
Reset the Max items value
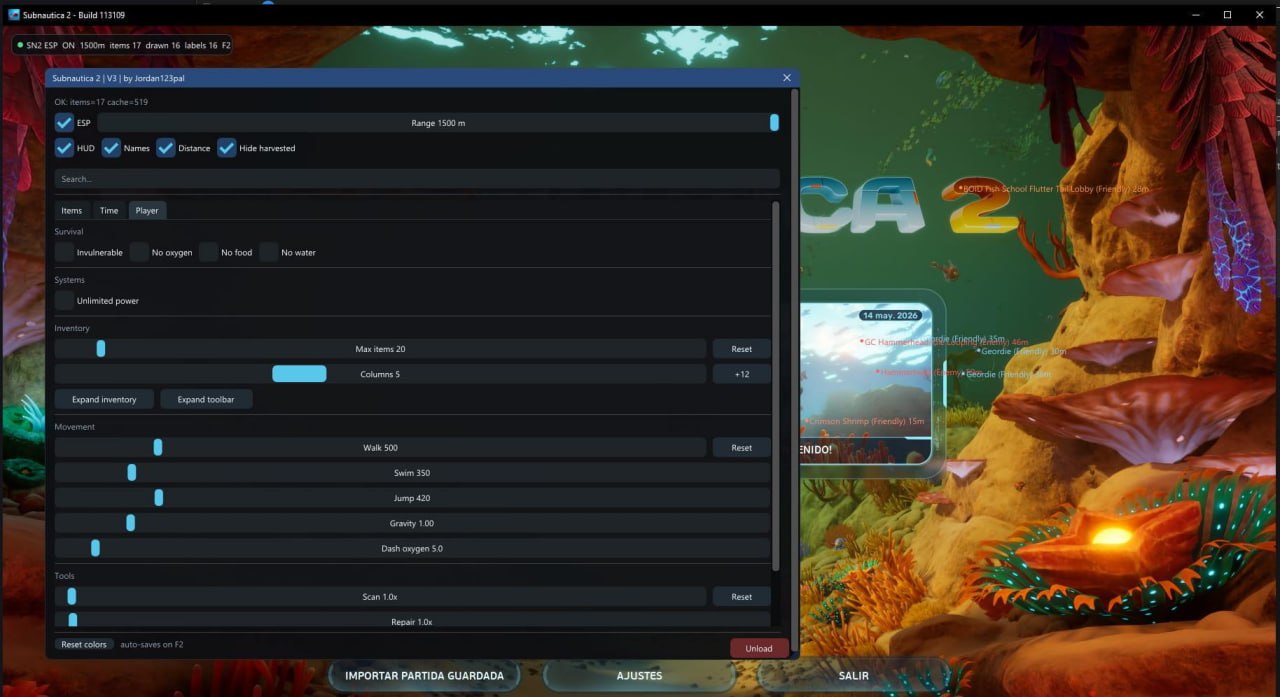pos(741,349)
